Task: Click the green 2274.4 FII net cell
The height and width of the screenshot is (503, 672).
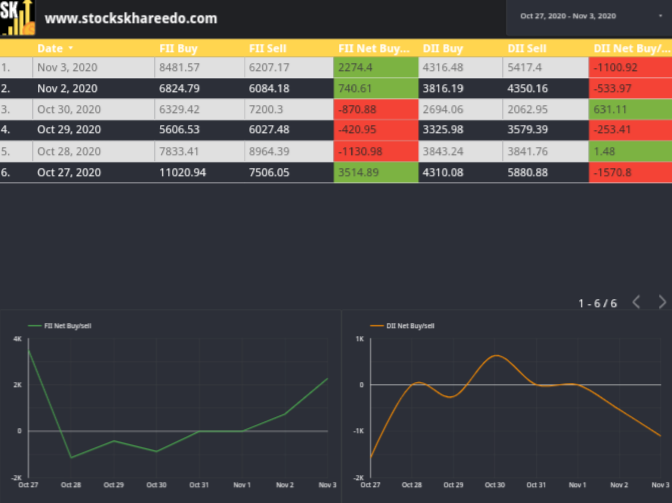Action: coord(376,67)
